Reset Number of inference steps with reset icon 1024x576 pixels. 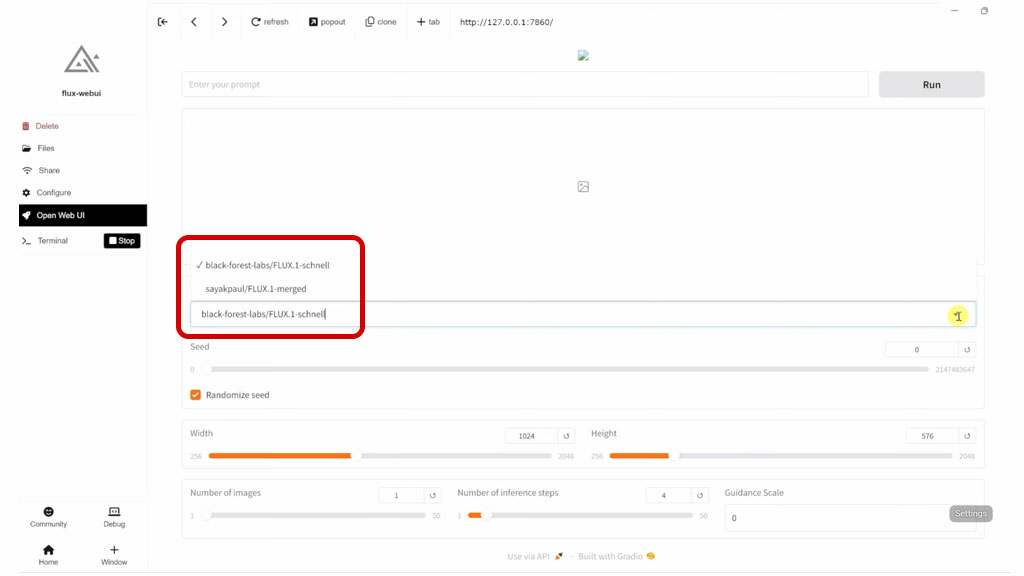(x=699, y=495)
